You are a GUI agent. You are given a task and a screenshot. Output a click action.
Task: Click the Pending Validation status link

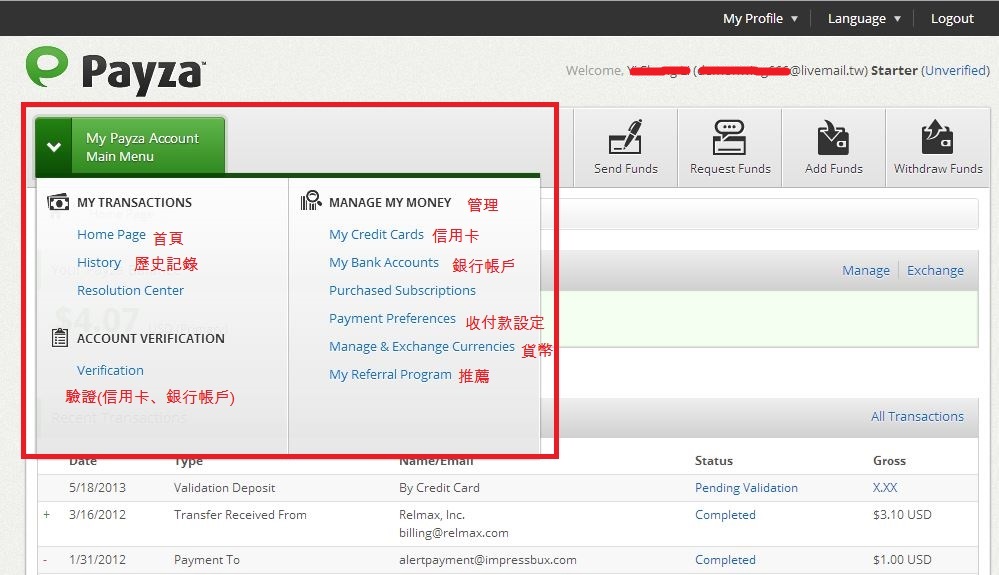pos(746,488)
